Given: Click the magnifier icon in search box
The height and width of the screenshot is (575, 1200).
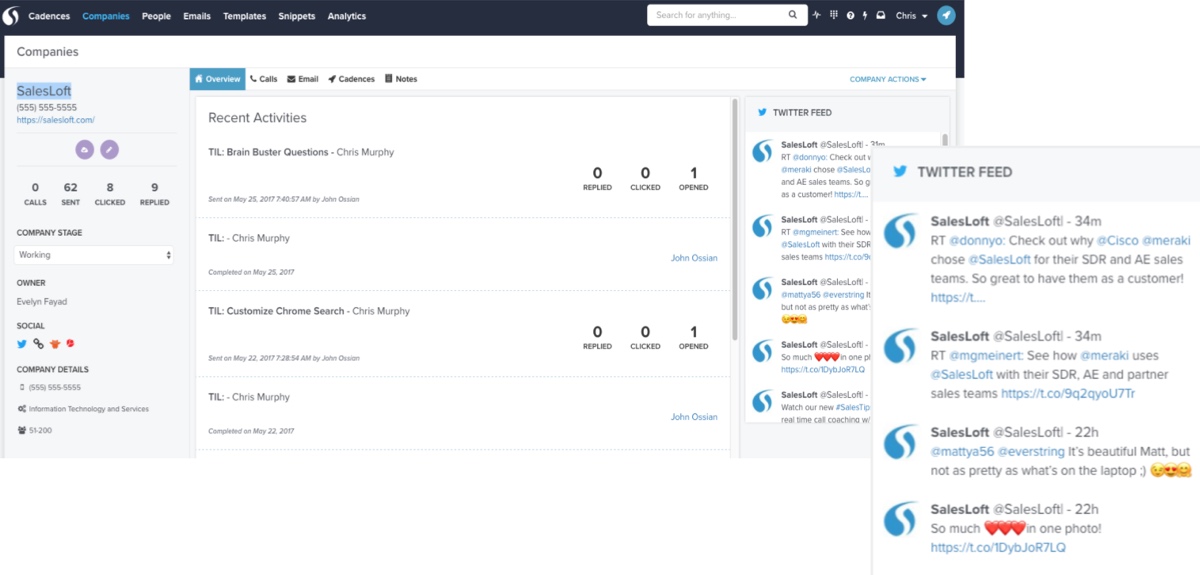Looking at the screenshot, I should pyautogui.click(x=793, y=16).
